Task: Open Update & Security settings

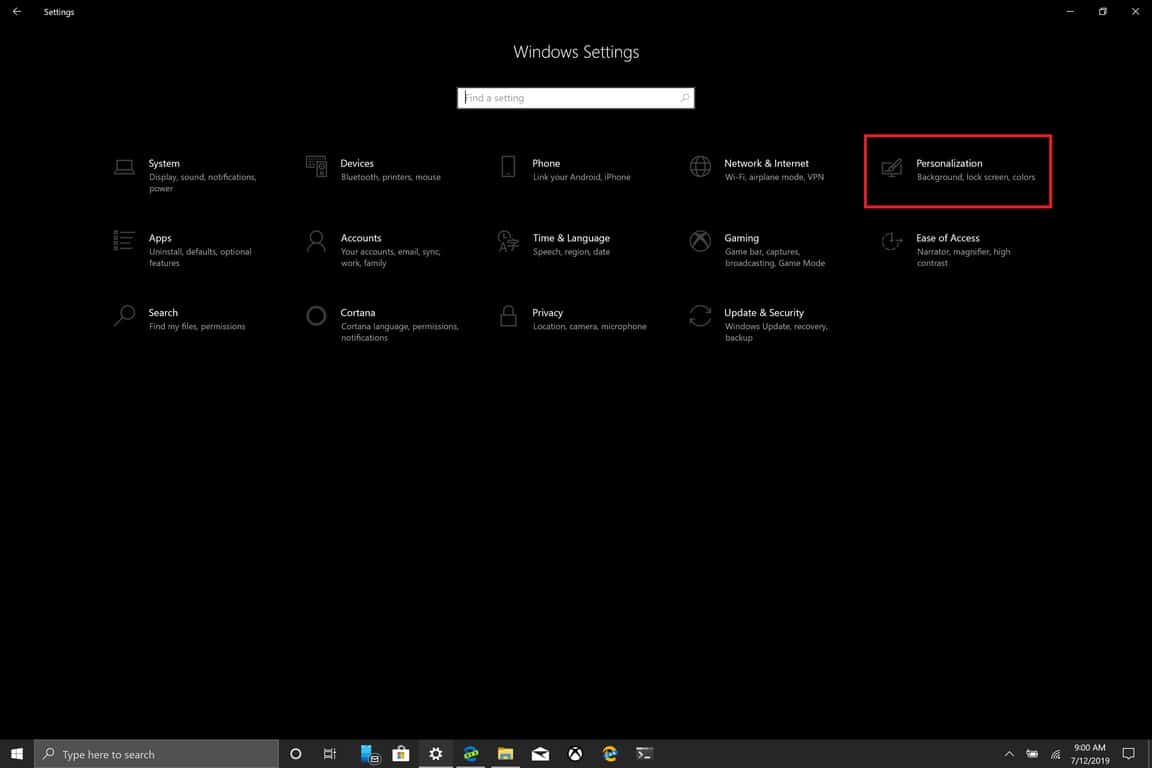Action: pyautogui.click(x=760, y=324)
